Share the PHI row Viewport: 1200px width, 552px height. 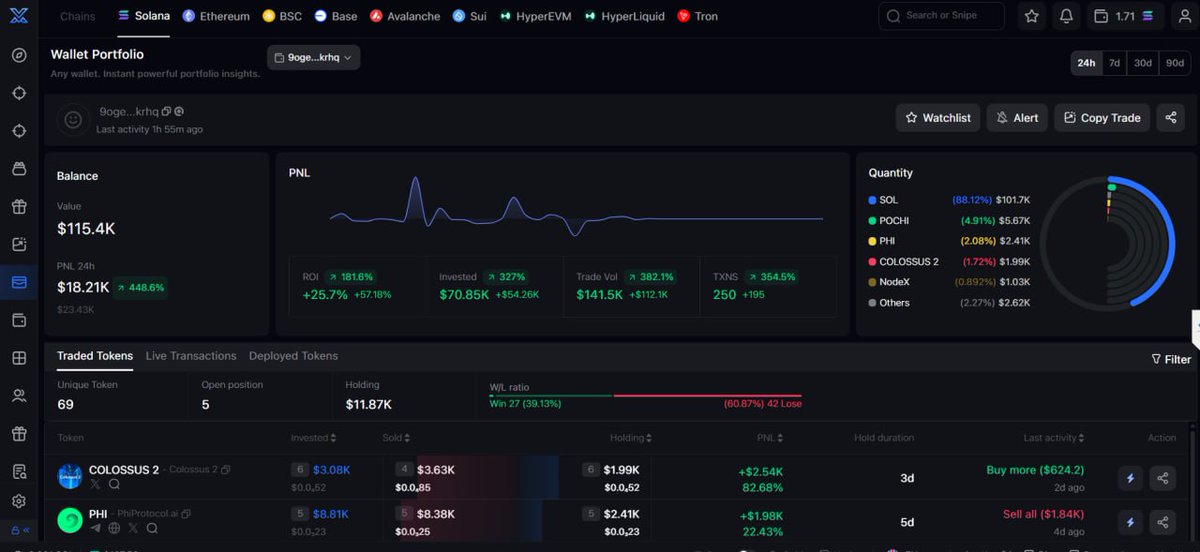point(1162,522)
